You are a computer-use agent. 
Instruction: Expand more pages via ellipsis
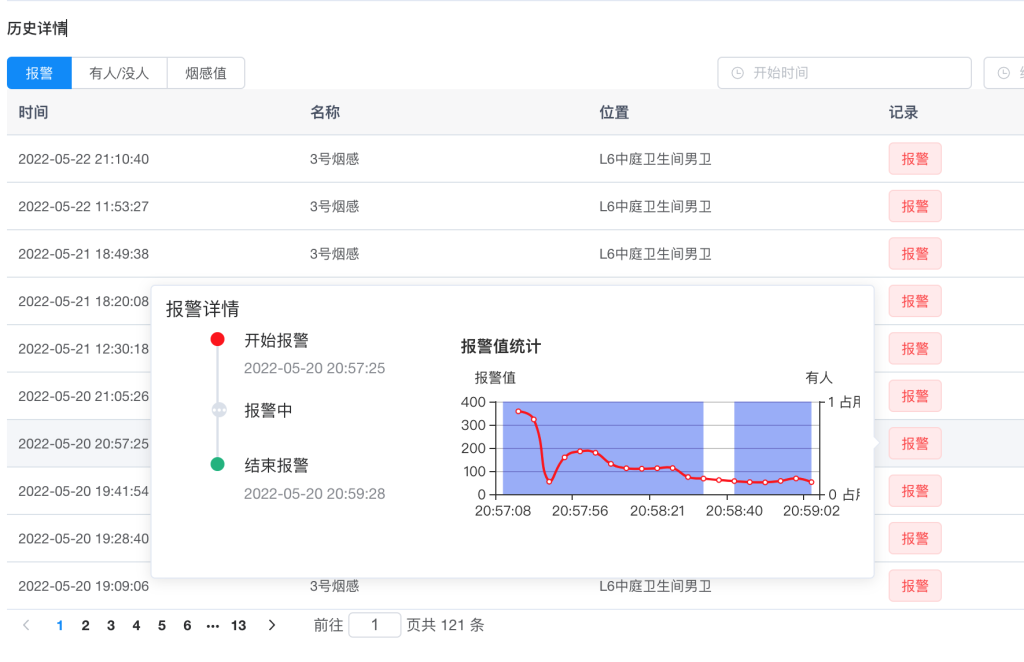[212, 625]
